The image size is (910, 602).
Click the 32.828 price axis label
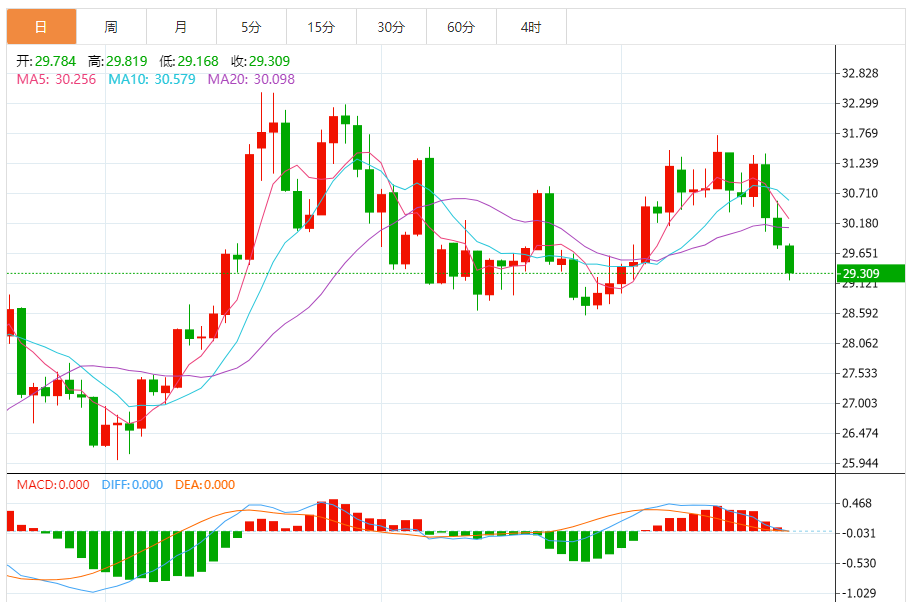(x=860, y=73)
